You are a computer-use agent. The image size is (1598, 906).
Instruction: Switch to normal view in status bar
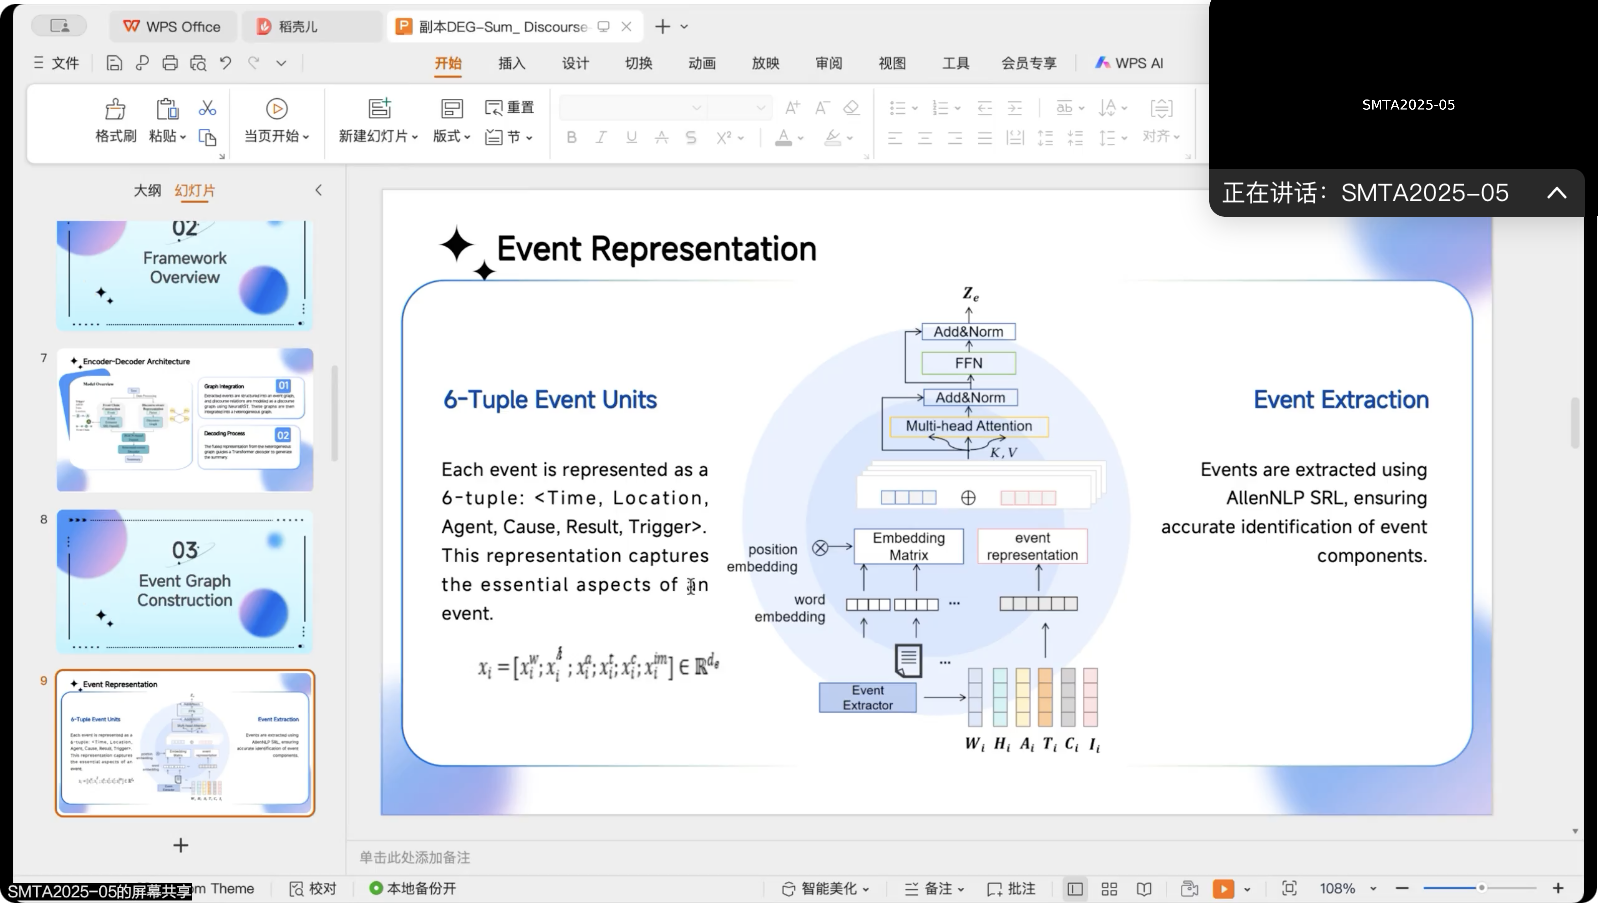point(1075,889)
